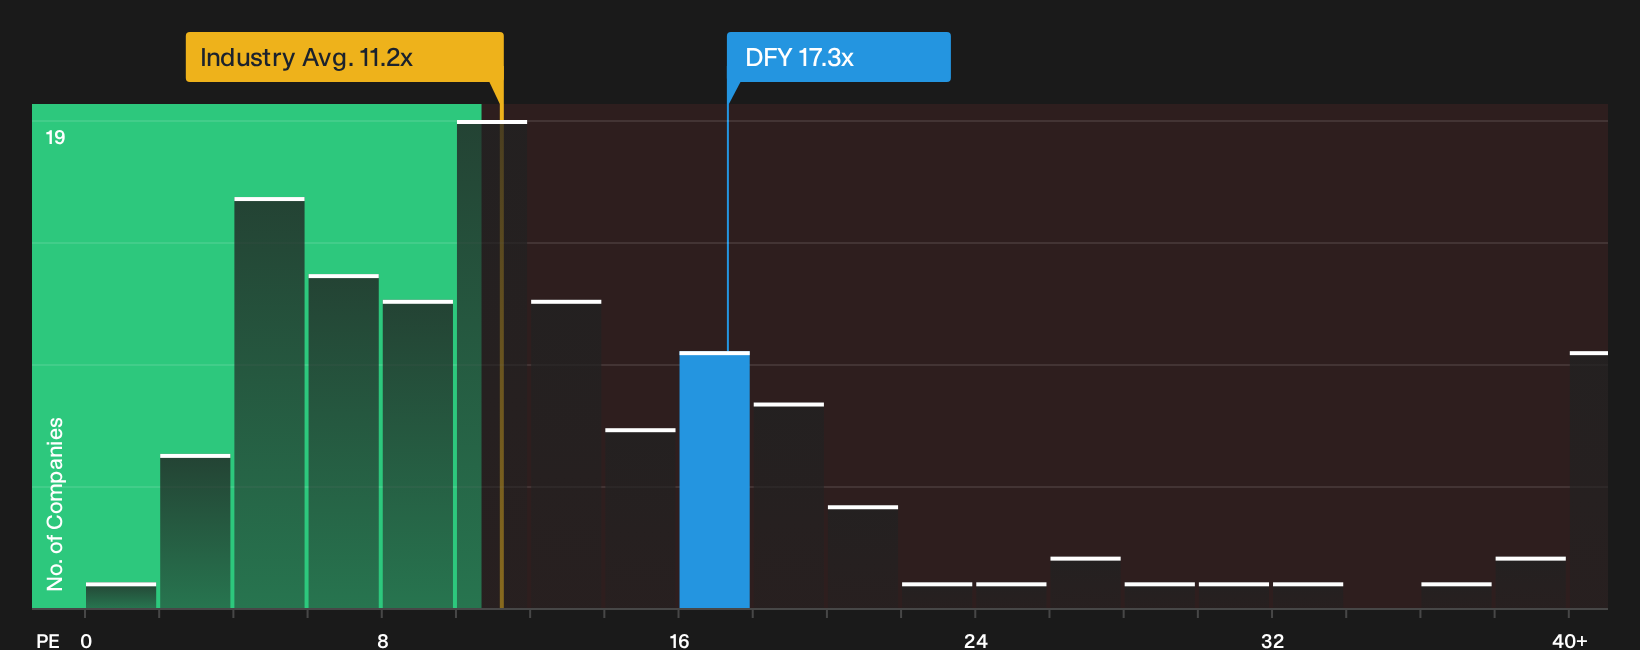Click the x-axis tick label 8
Viewport: 1640px width, 650px height.
pos(383,640)
